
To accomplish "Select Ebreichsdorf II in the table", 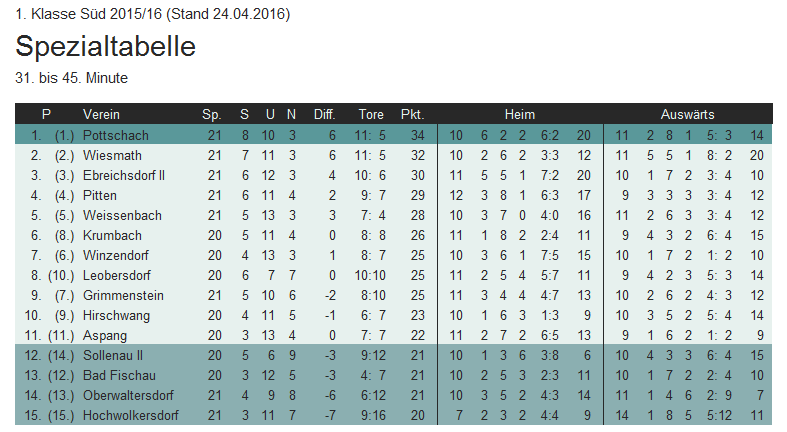I will click(x=123, y=175).
